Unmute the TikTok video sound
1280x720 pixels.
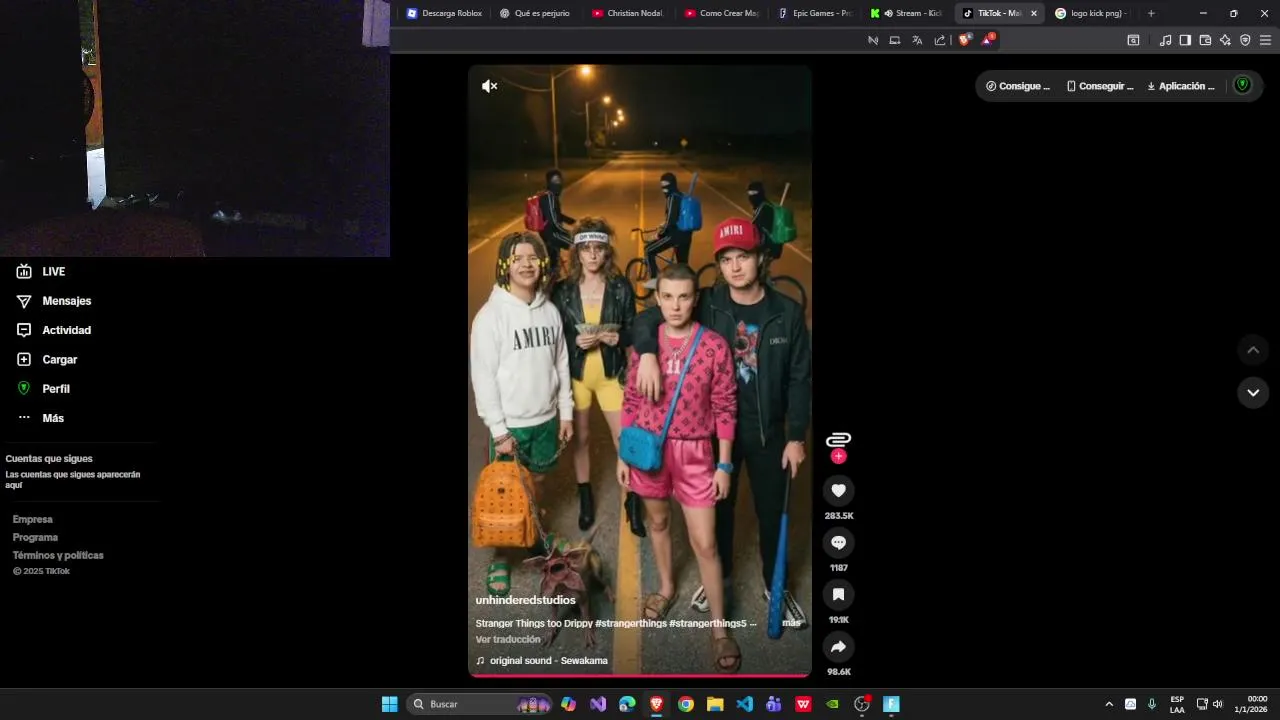[x=489, y=86]
